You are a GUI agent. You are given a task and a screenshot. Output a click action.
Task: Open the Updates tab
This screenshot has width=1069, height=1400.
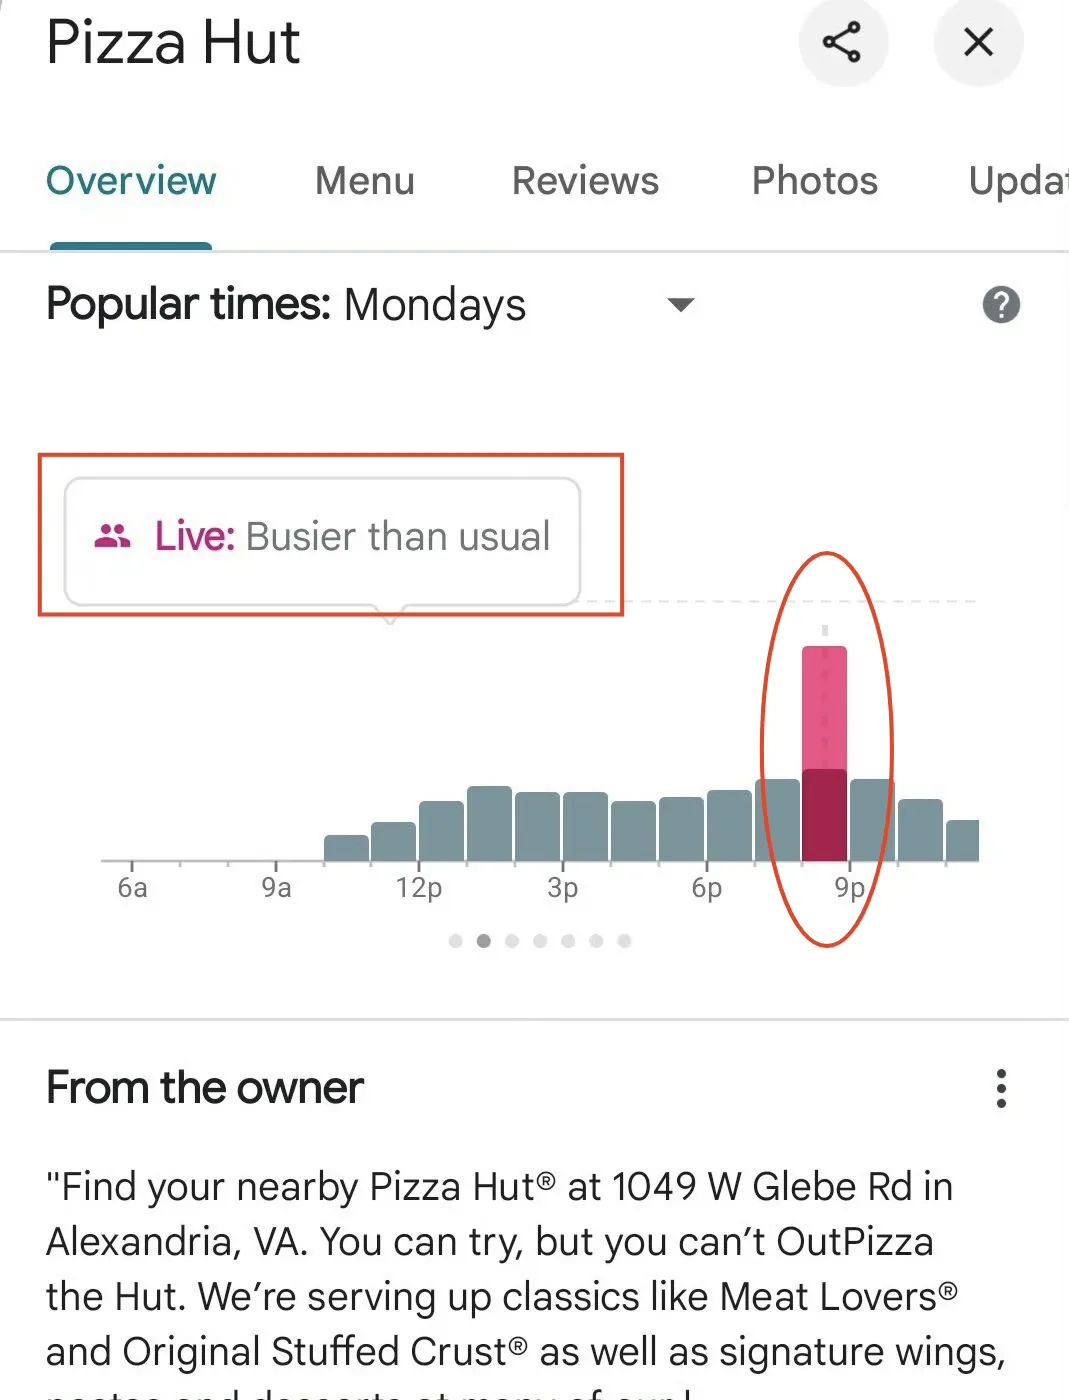[1017, 181]
